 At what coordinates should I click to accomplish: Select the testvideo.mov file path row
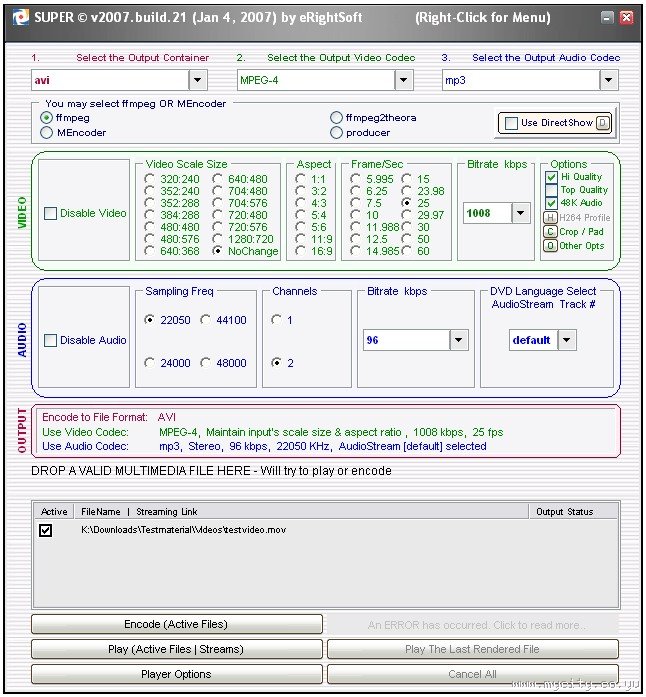[184, 530]
